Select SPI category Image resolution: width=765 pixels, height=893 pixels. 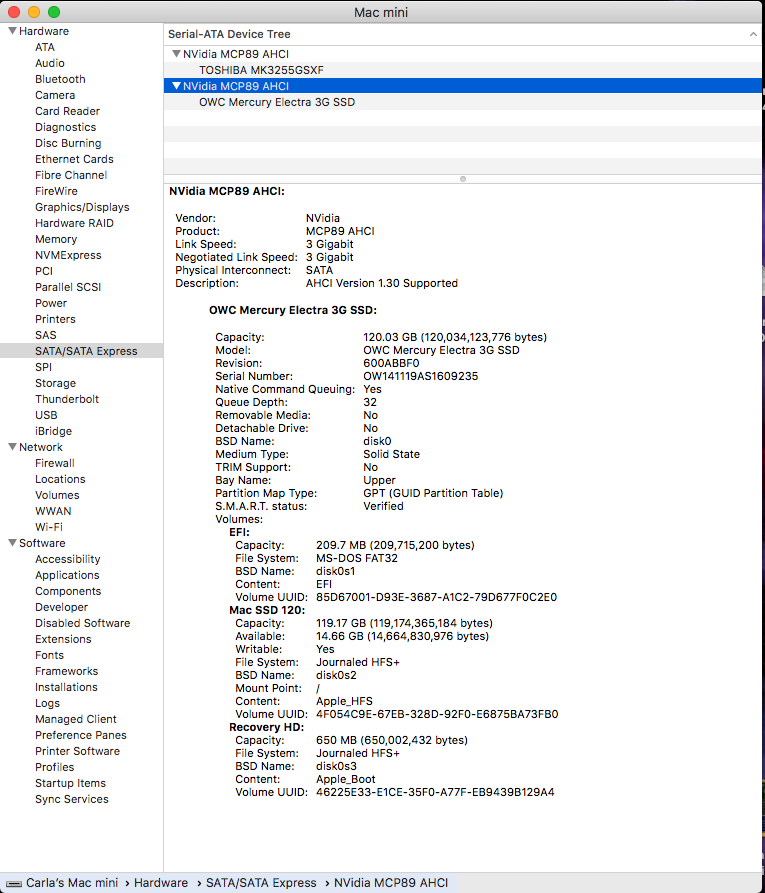(x=43, y=367)
